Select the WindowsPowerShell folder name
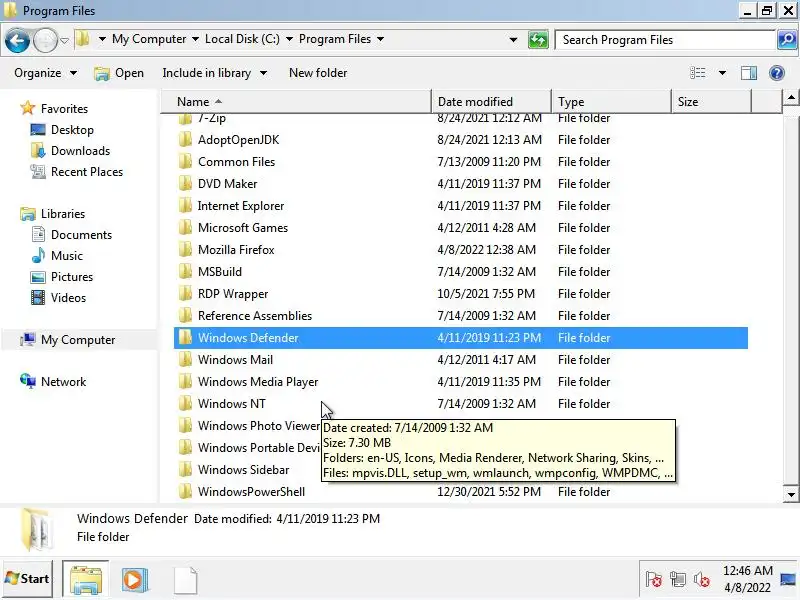This screenshot has height=600, width=800. pos(251,492)
